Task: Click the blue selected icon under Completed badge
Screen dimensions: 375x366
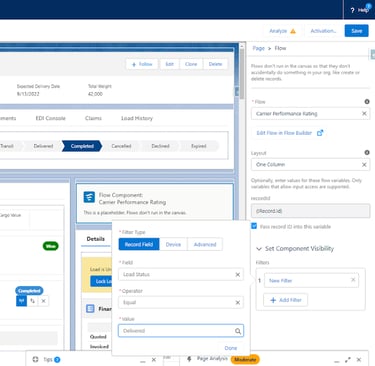Action: click(x=21, y=301)
